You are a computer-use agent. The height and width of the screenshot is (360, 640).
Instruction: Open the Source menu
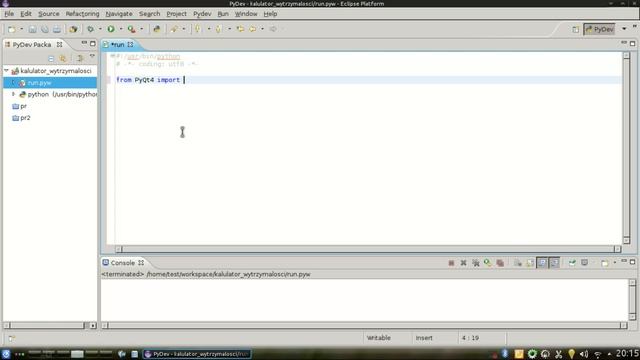[x=49, y=13]
